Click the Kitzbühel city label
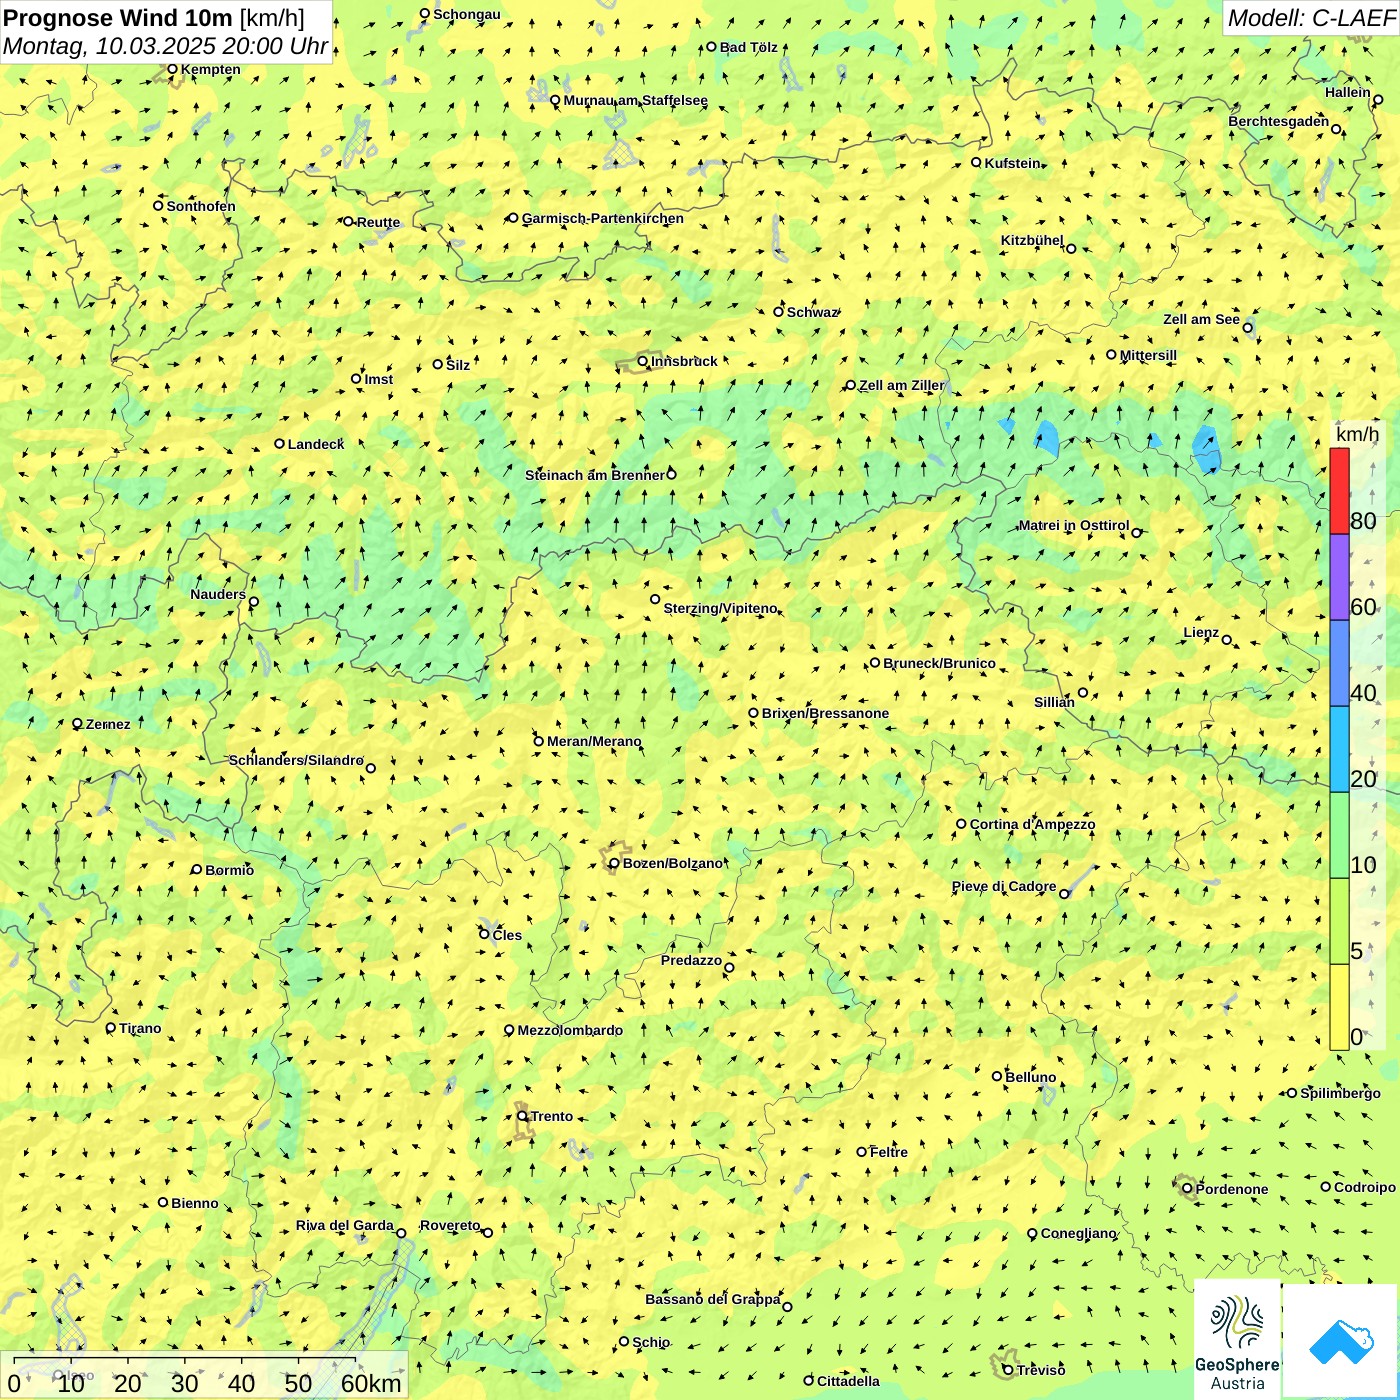This screenshot has width=1400, height=1400. click(x=1032, y=240)
